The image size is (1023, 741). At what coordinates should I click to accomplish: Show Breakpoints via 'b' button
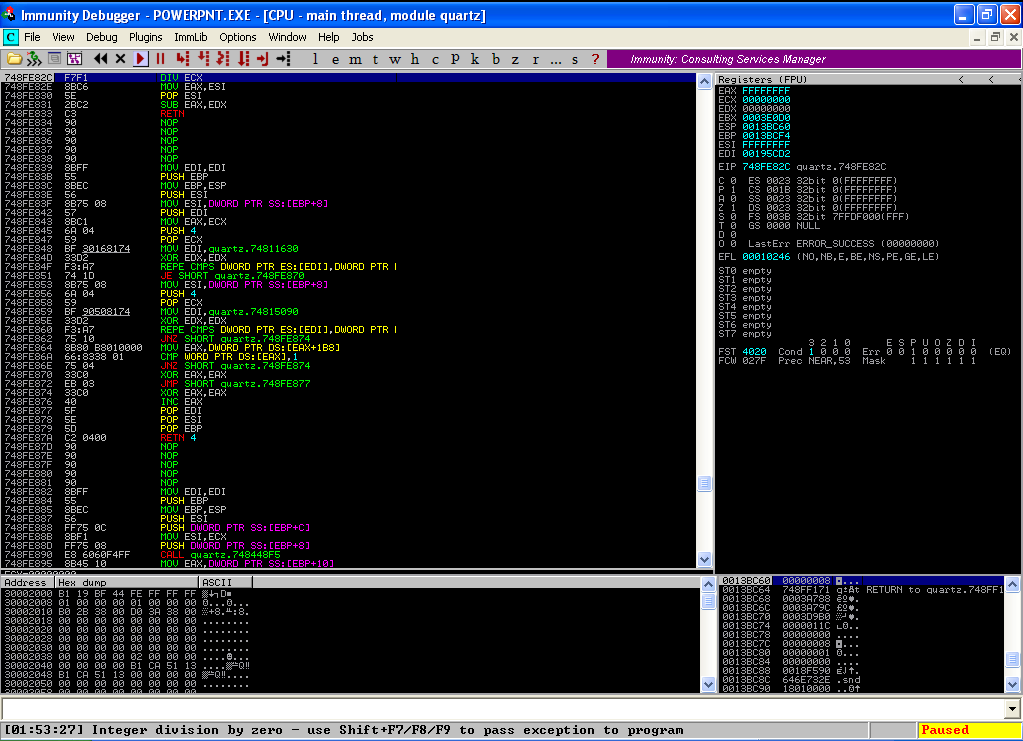click(496, 59)
